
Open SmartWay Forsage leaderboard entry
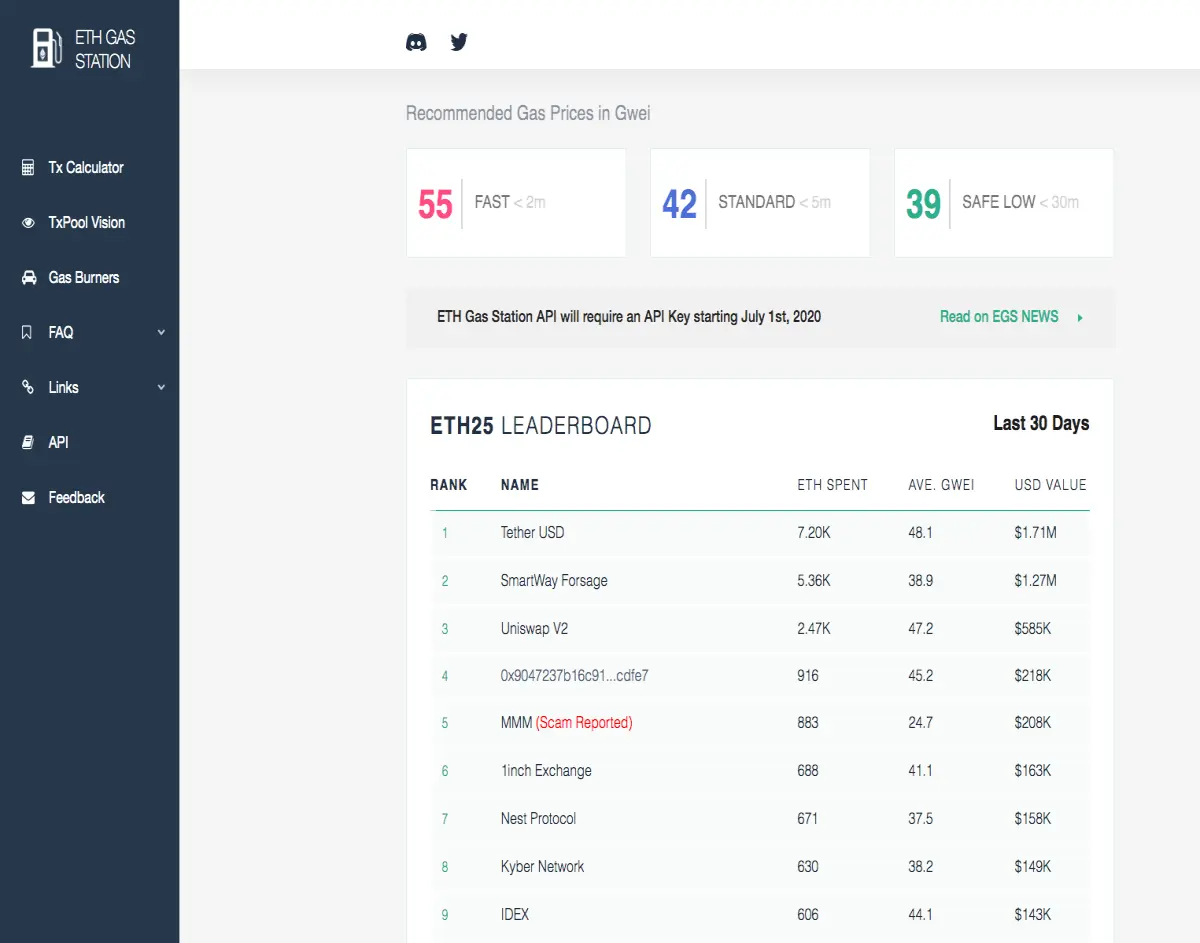[554, 581]
